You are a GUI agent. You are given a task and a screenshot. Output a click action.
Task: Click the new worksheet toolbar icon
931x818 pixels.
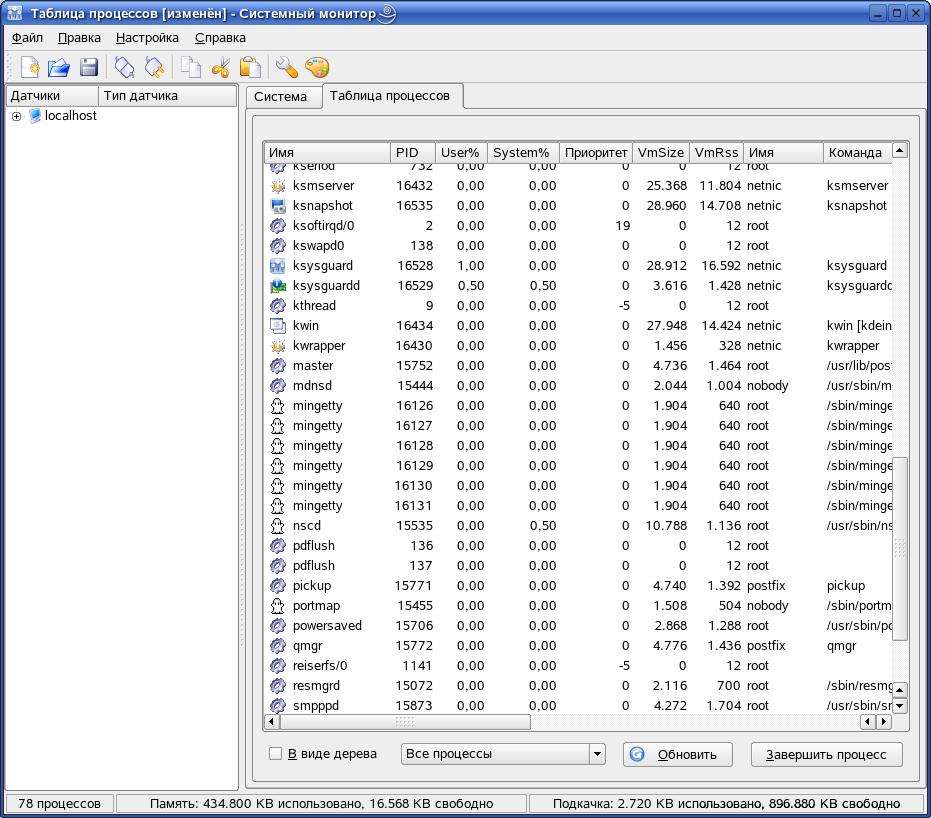click(29, 68)
